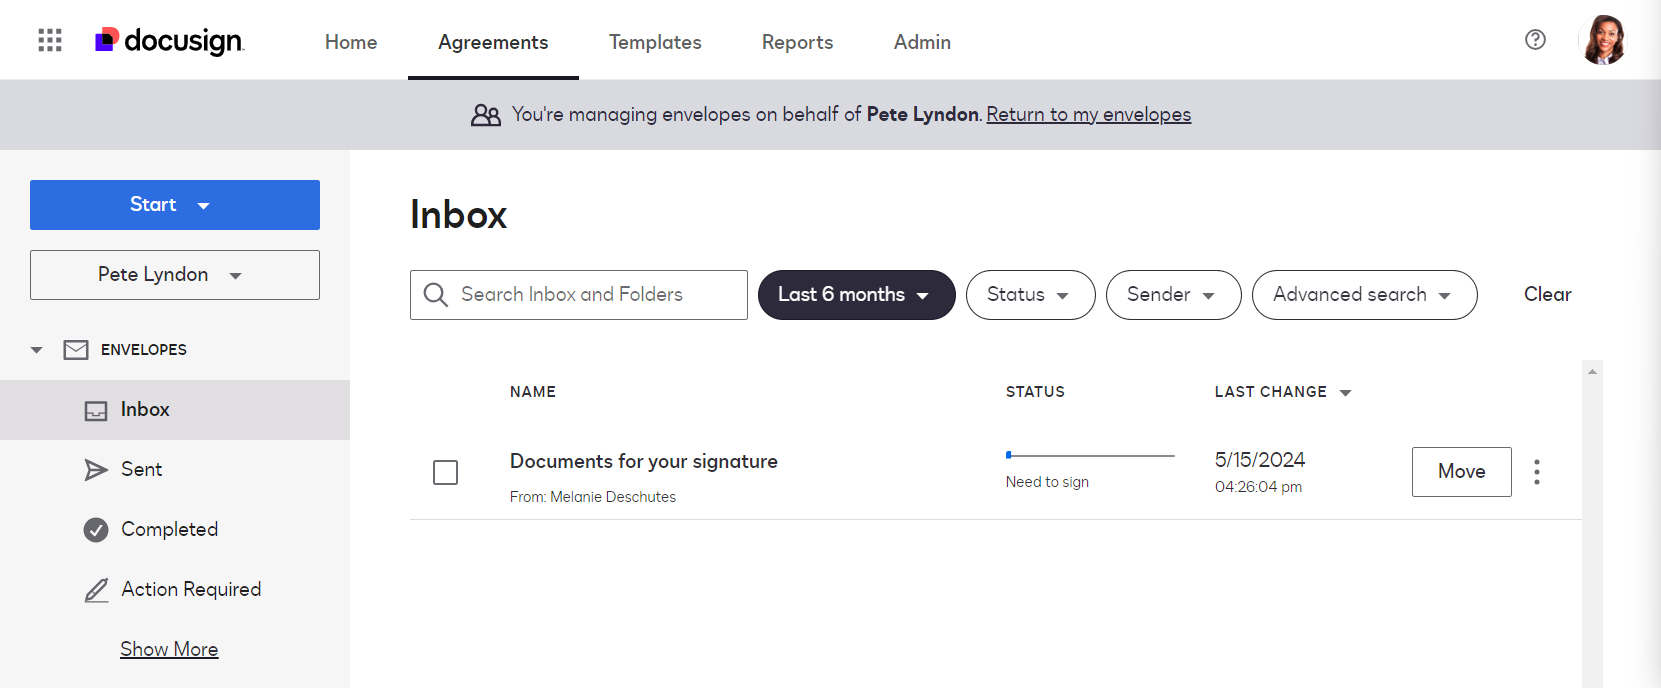
Task: Open the Action Required folder
Action: [x=190, y=589]
